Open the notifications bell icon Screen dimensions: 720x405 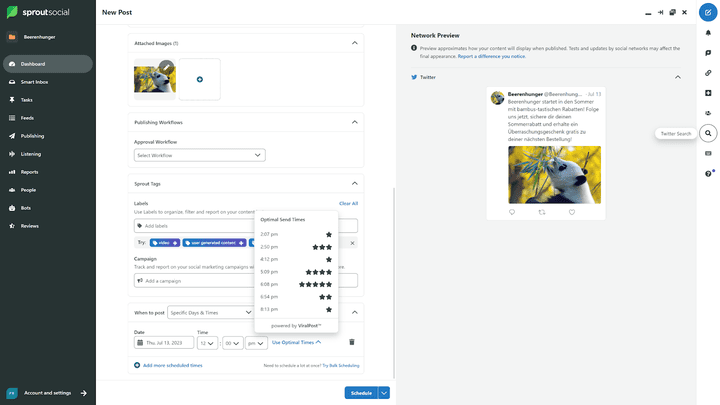(x=708, y=33)
